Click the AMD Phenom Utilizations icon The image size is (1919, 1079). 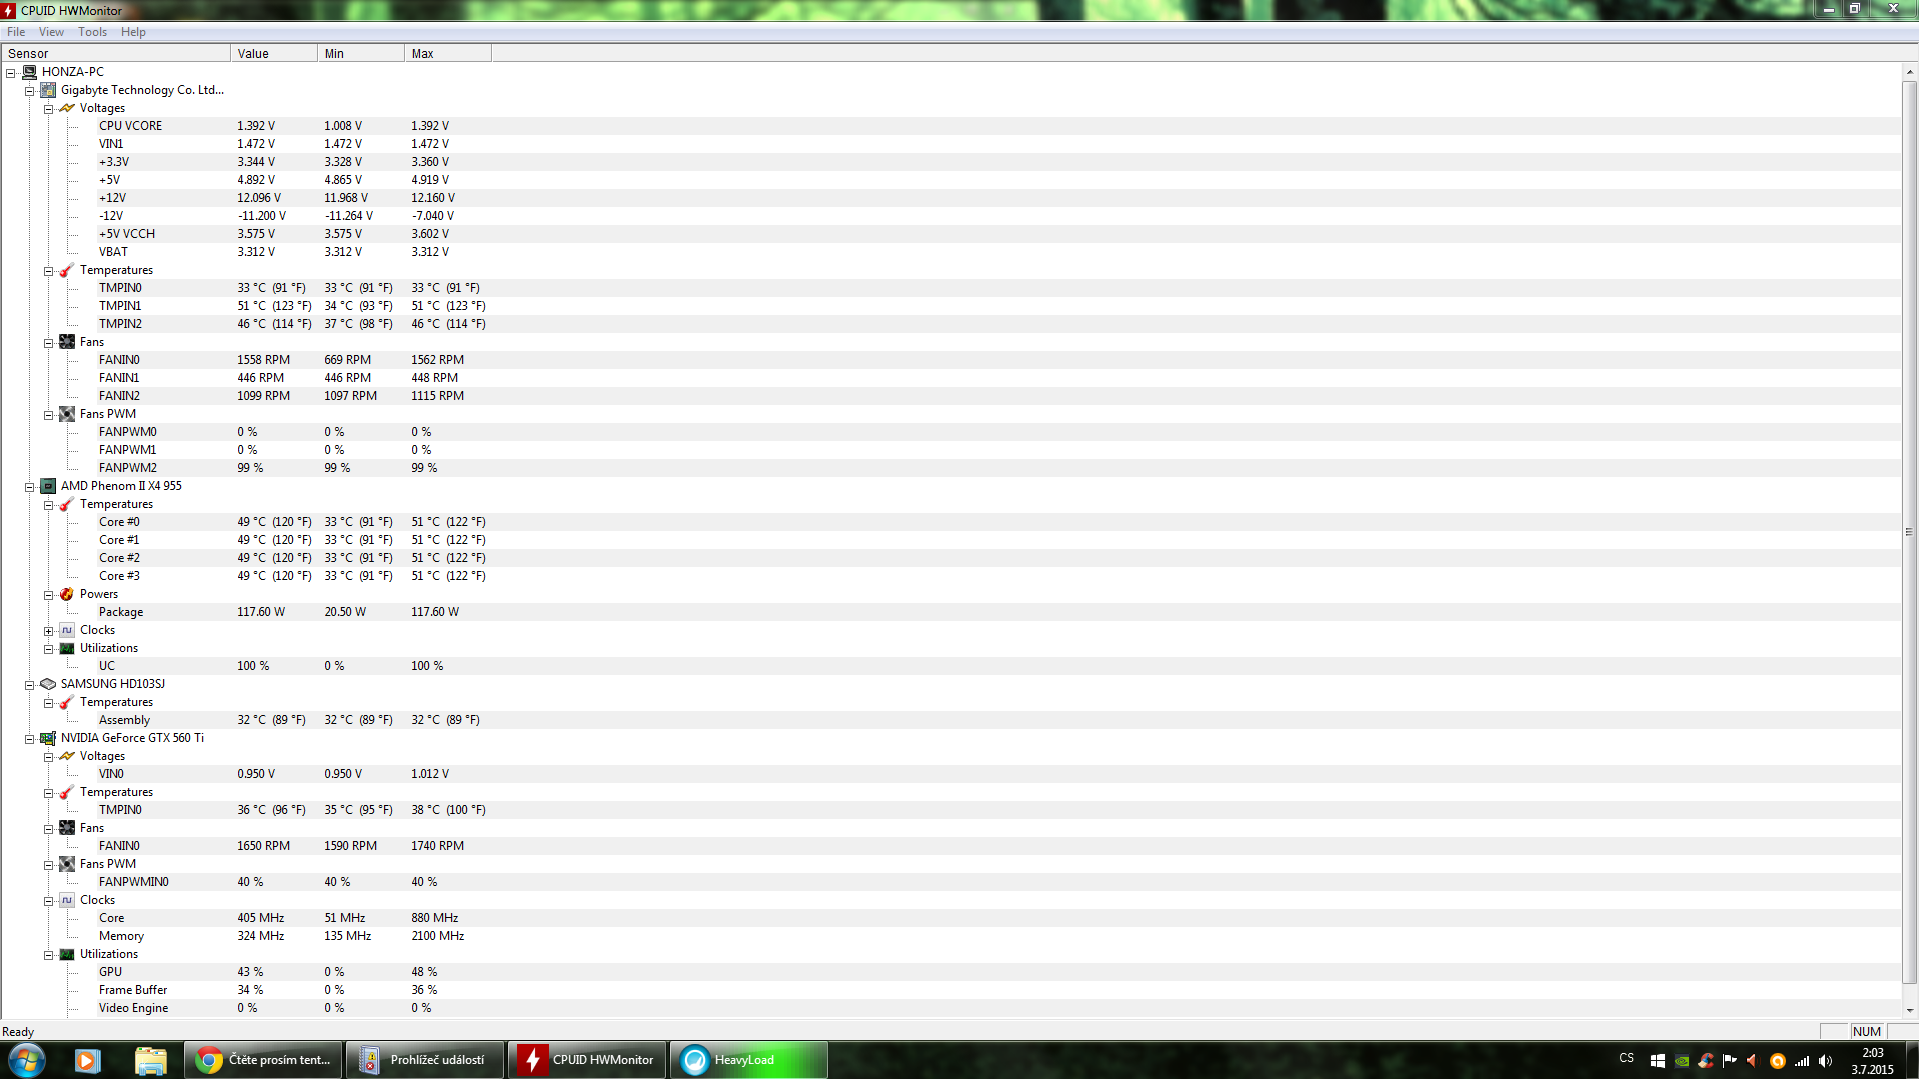click(67, 648)
